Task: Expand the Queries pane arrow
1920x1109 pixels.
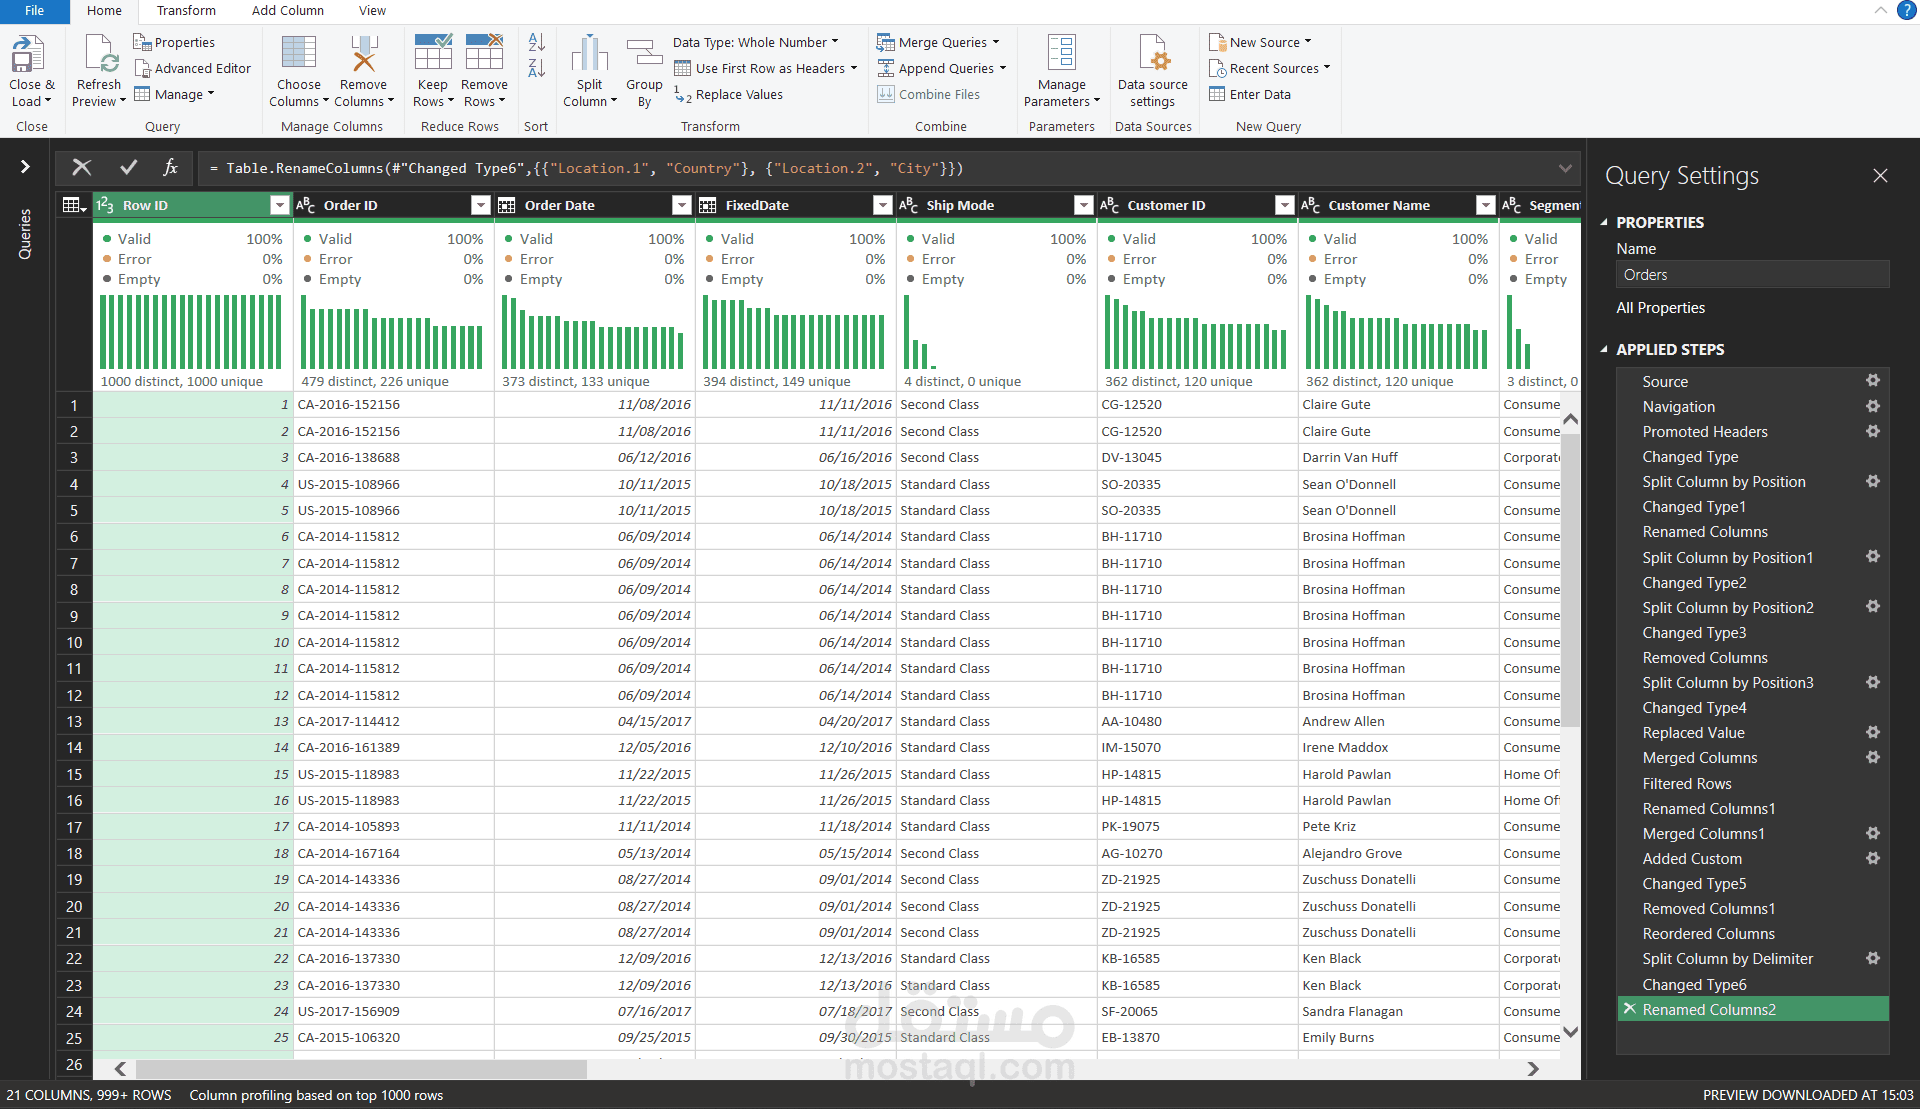Action: click(x=25, y=167)
